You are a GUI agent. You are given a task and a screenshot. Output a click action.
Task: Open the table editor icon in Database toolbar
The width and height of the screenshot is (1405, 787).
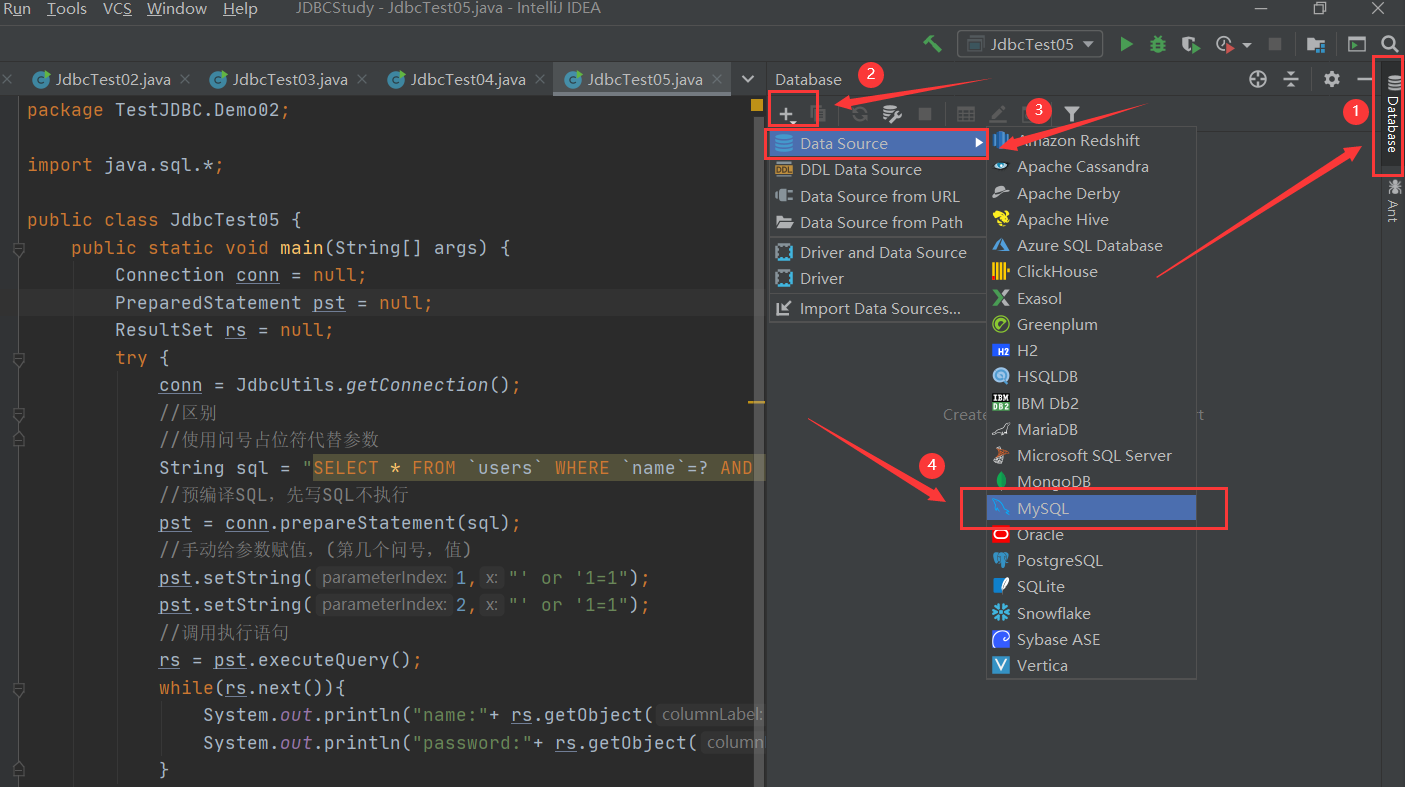tap(966, 114)
